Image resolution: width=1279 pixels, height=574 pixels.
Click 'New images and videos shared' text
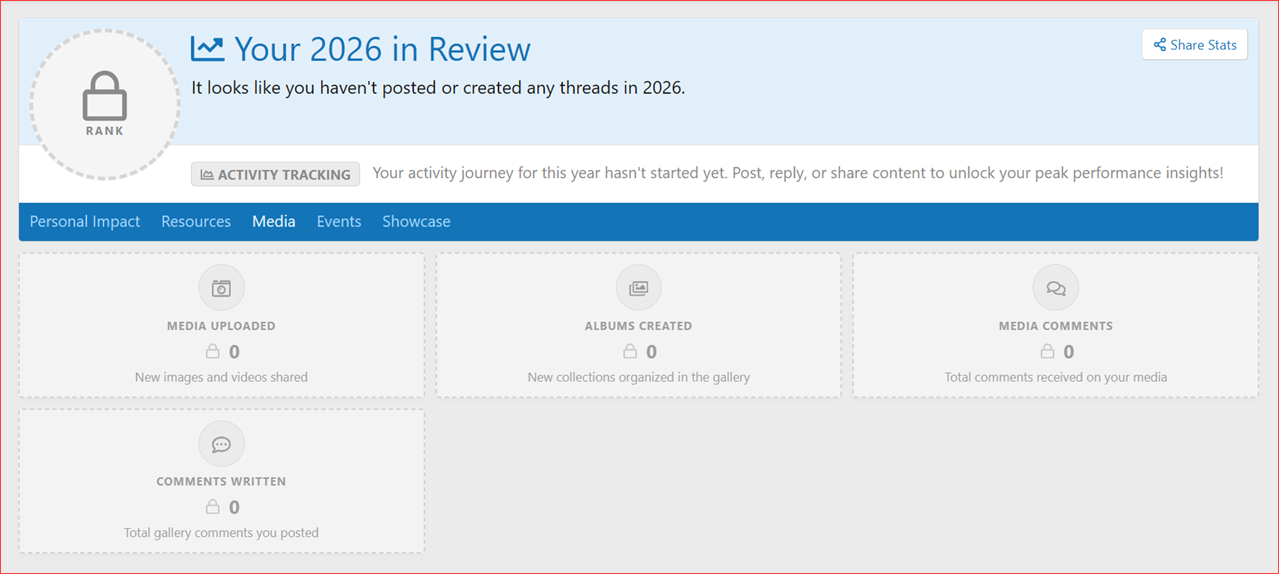[x=221, y=377]
